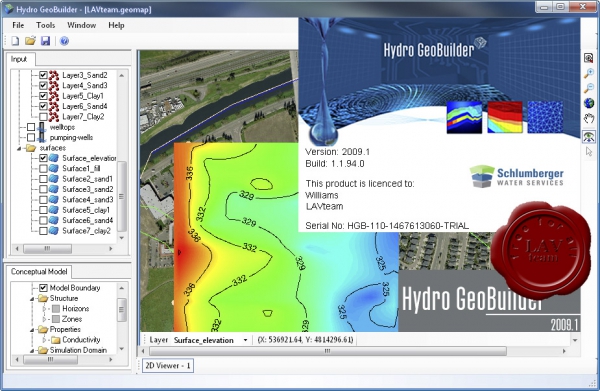
Task: Open the File menu
Action: pyautogui.click(x=18, y=25)
